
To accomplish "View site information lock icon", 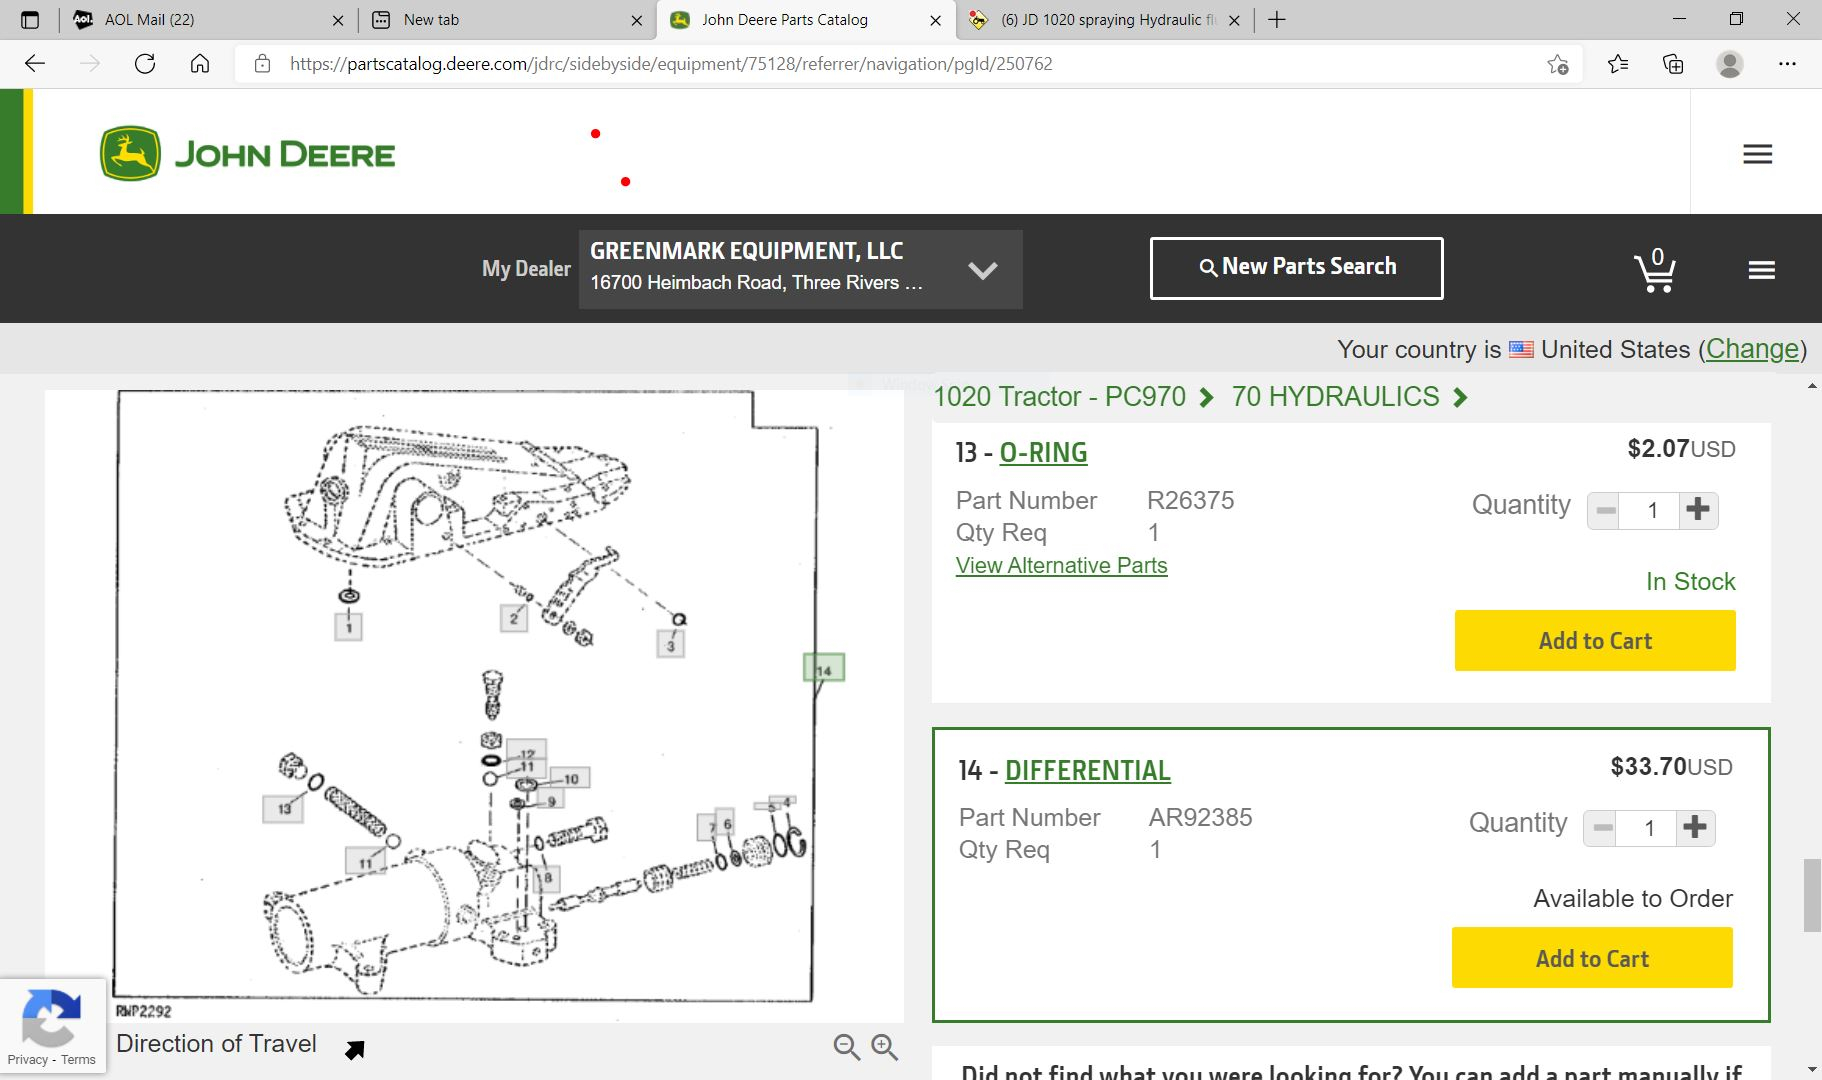I will [x=262, y=64].
